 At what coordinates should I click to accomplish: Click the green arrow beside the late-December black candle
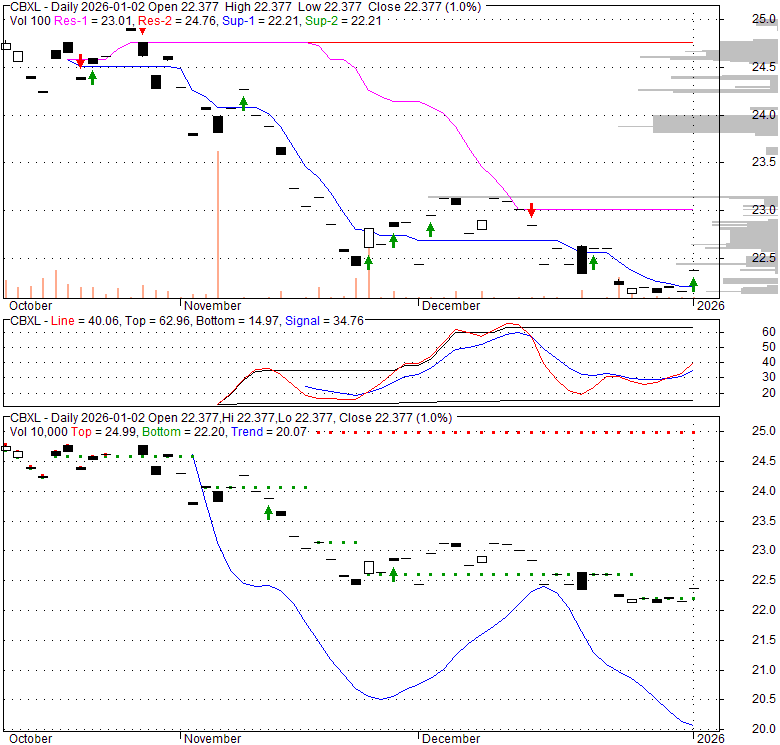(593, 263)
